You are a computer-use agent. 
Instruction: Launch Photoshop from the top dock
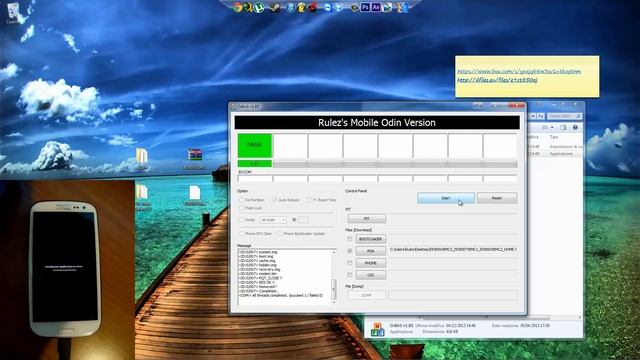click(x=365, y=7)
